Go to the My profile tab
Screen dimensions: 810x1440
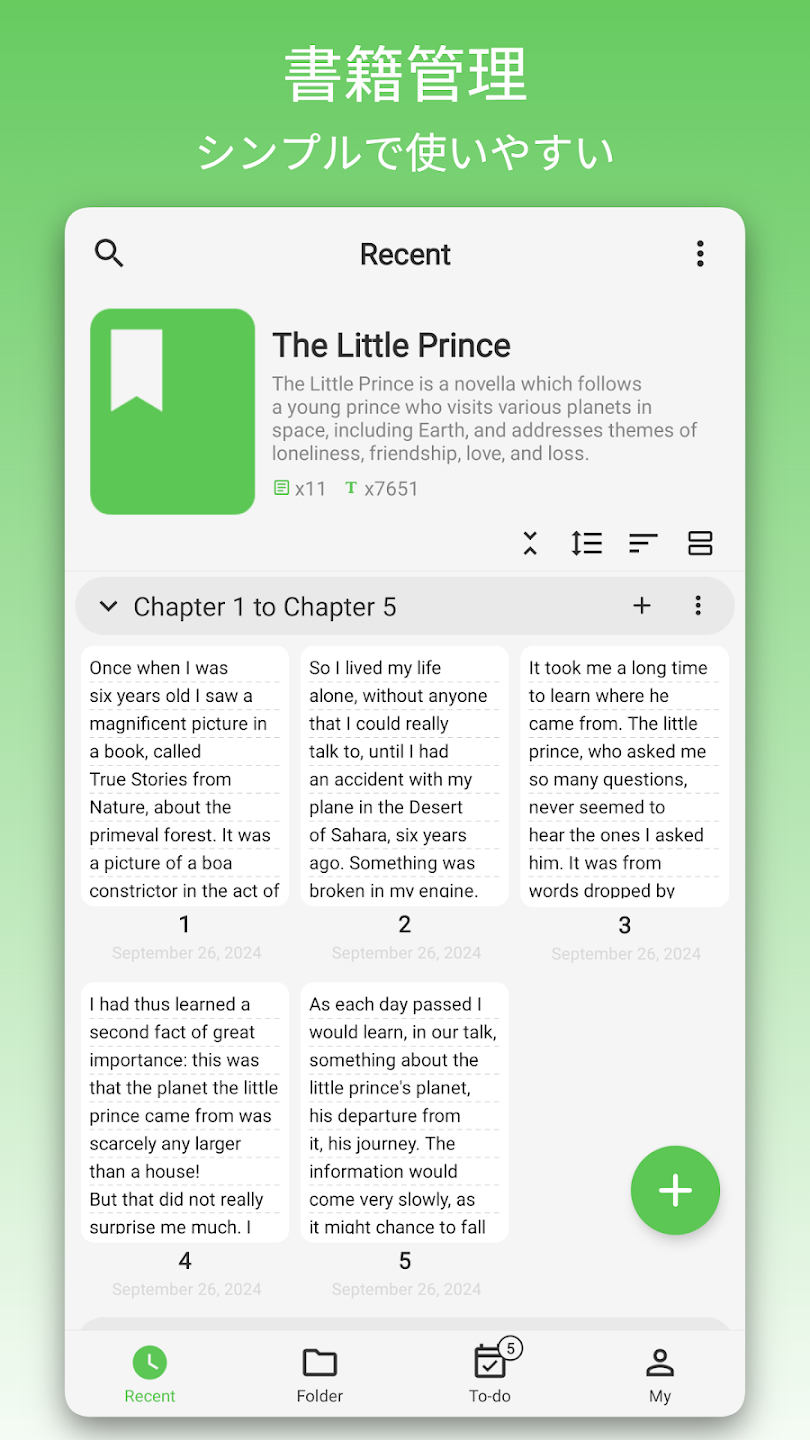[x=660, y=1374]
